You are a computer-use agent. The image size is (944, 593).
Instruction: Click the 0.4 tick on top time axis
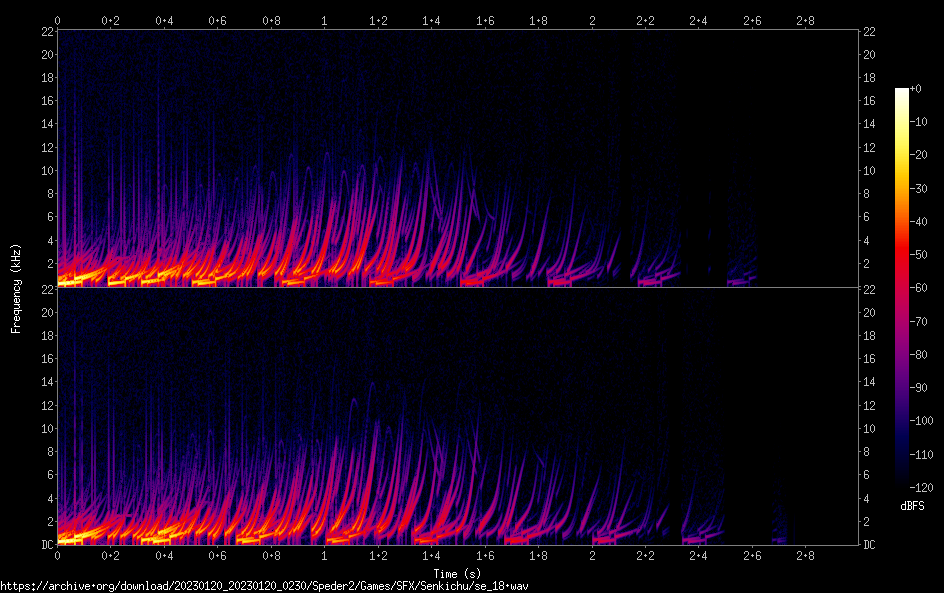164,20
